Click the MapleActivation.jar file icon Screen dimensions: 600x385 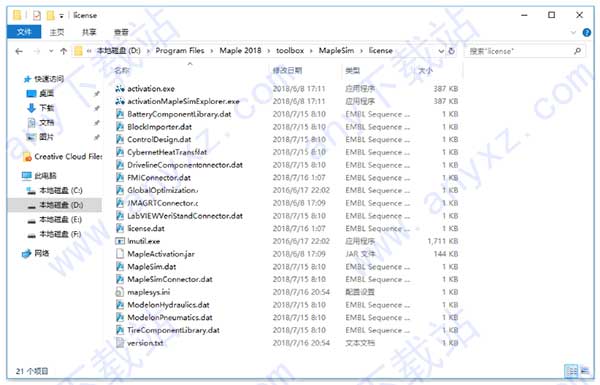(x=120, y=254)
